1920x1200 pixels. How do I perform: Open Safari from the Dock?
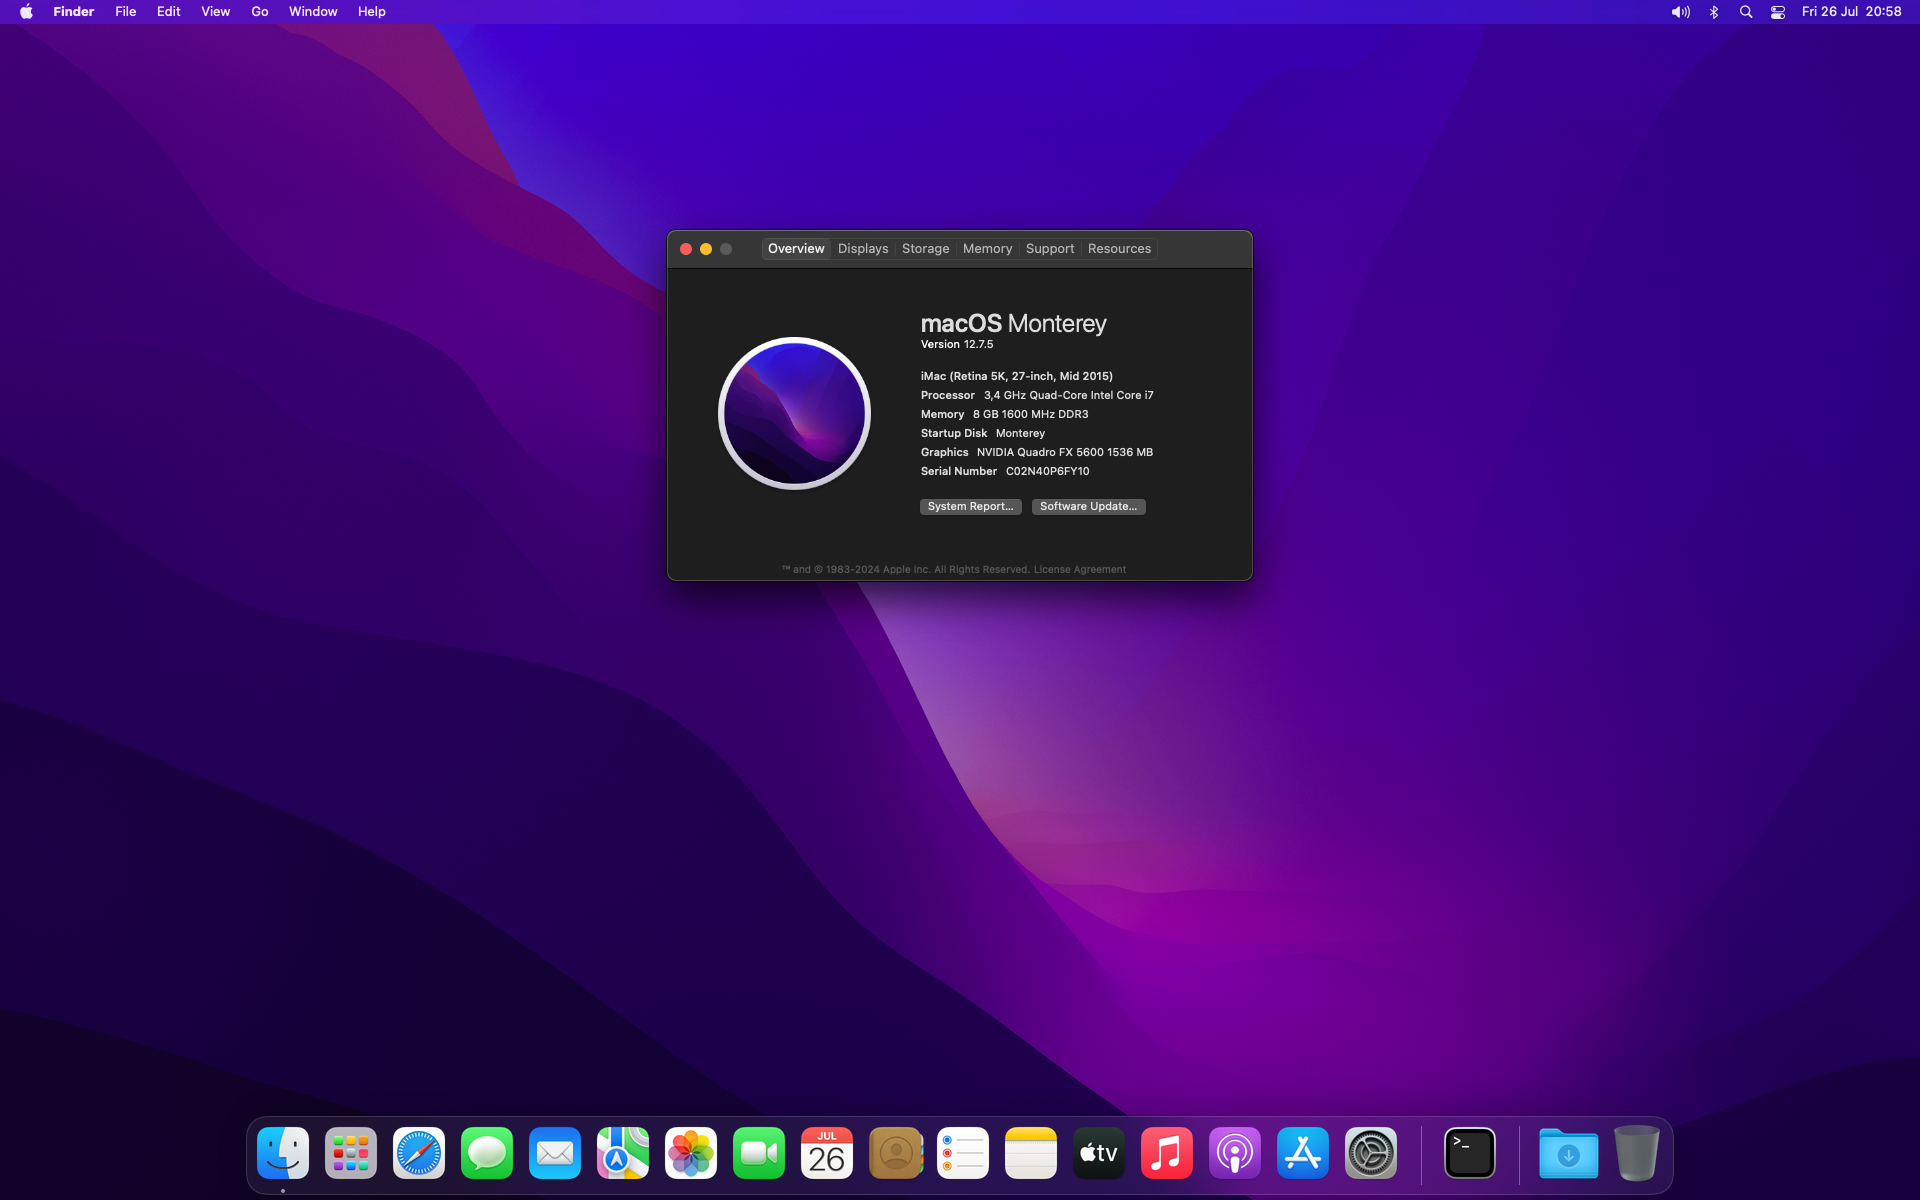[418, 1154]
